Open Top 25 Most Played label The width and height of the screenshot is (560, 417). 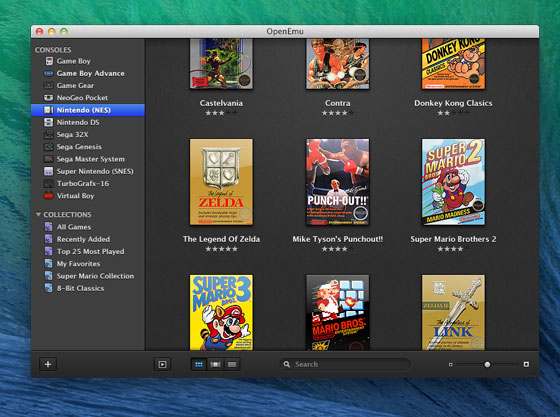coord(91,251)
